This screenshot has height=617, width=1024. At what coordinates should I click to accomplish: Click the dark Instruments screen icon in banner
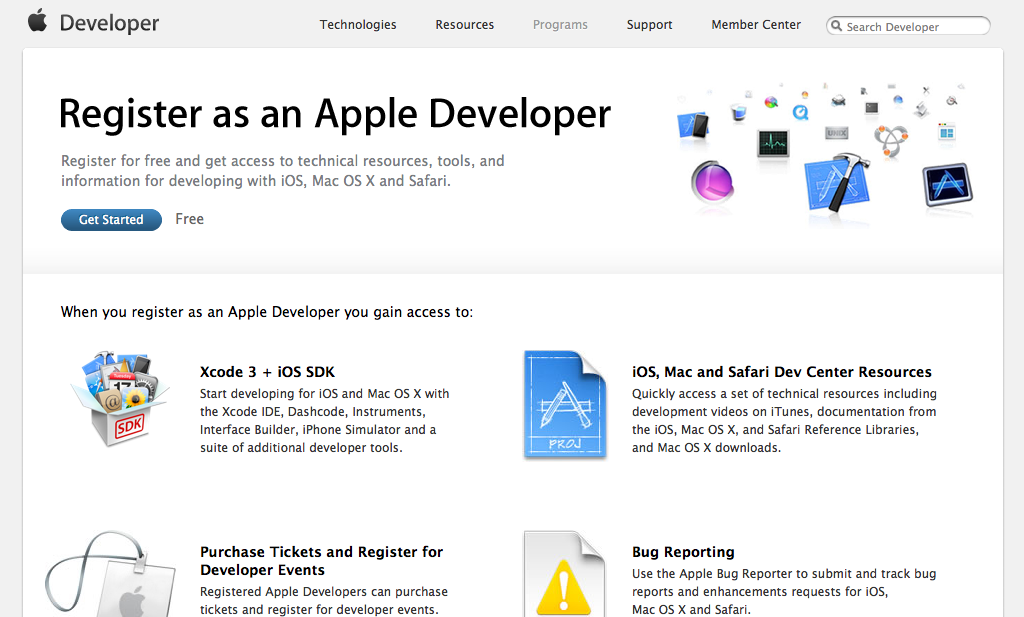coord(948,184)
